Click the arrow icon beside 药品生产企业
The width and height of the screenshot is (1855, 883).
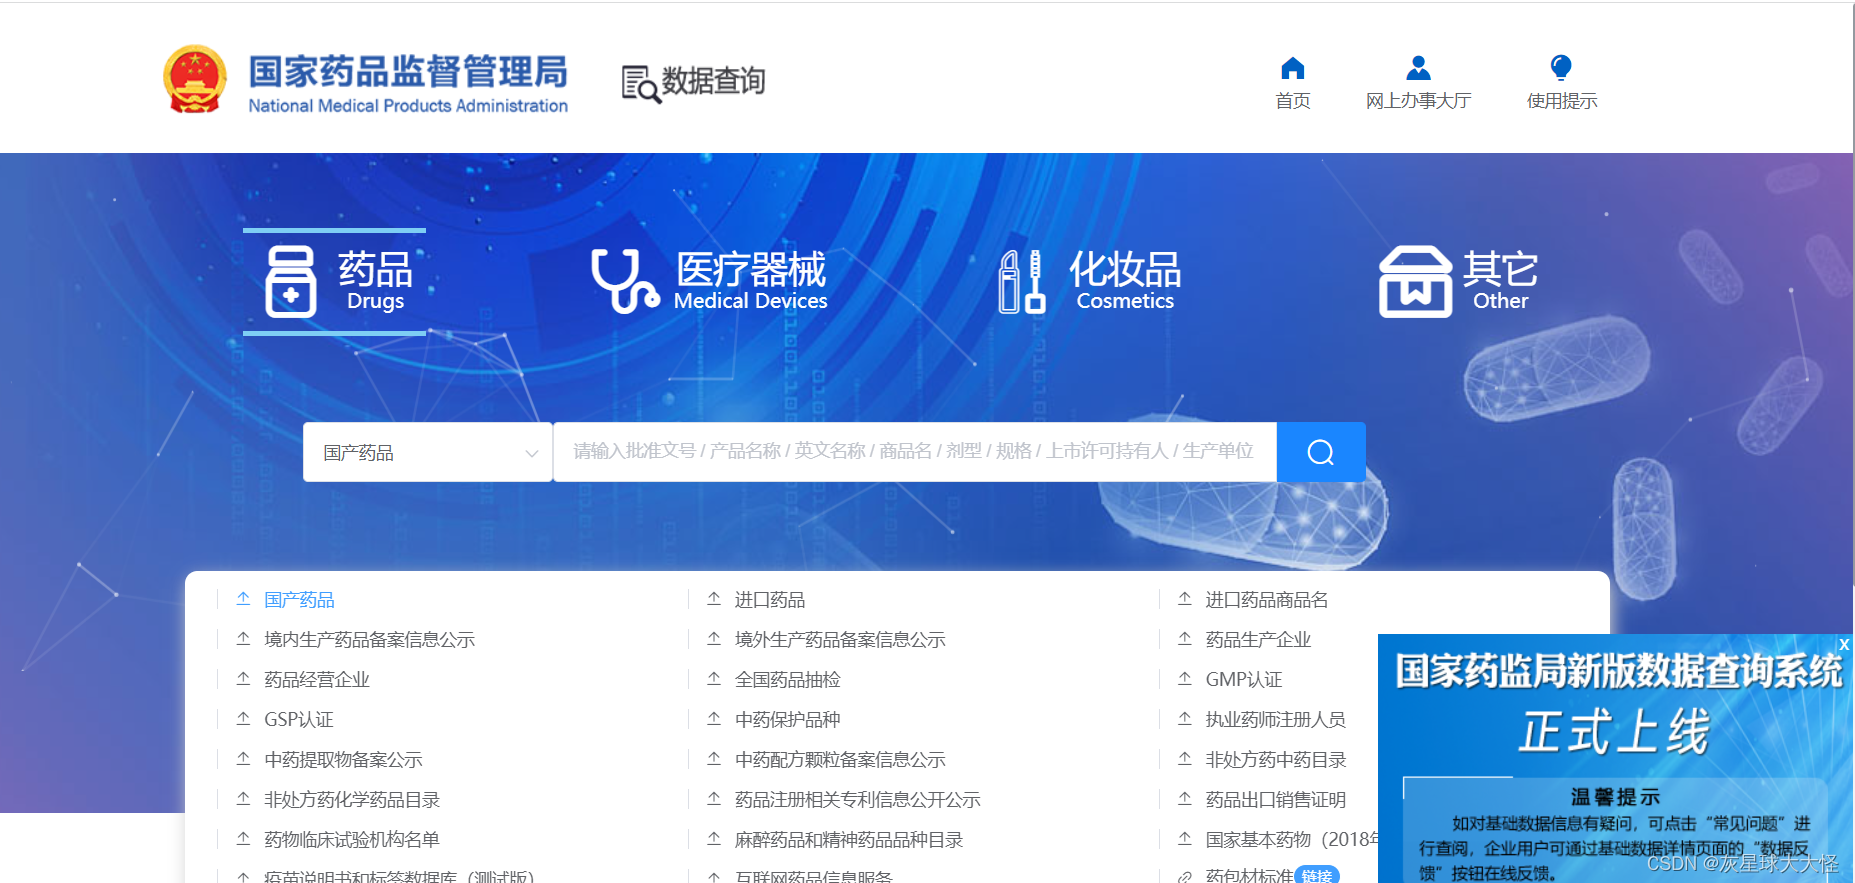1185,639
